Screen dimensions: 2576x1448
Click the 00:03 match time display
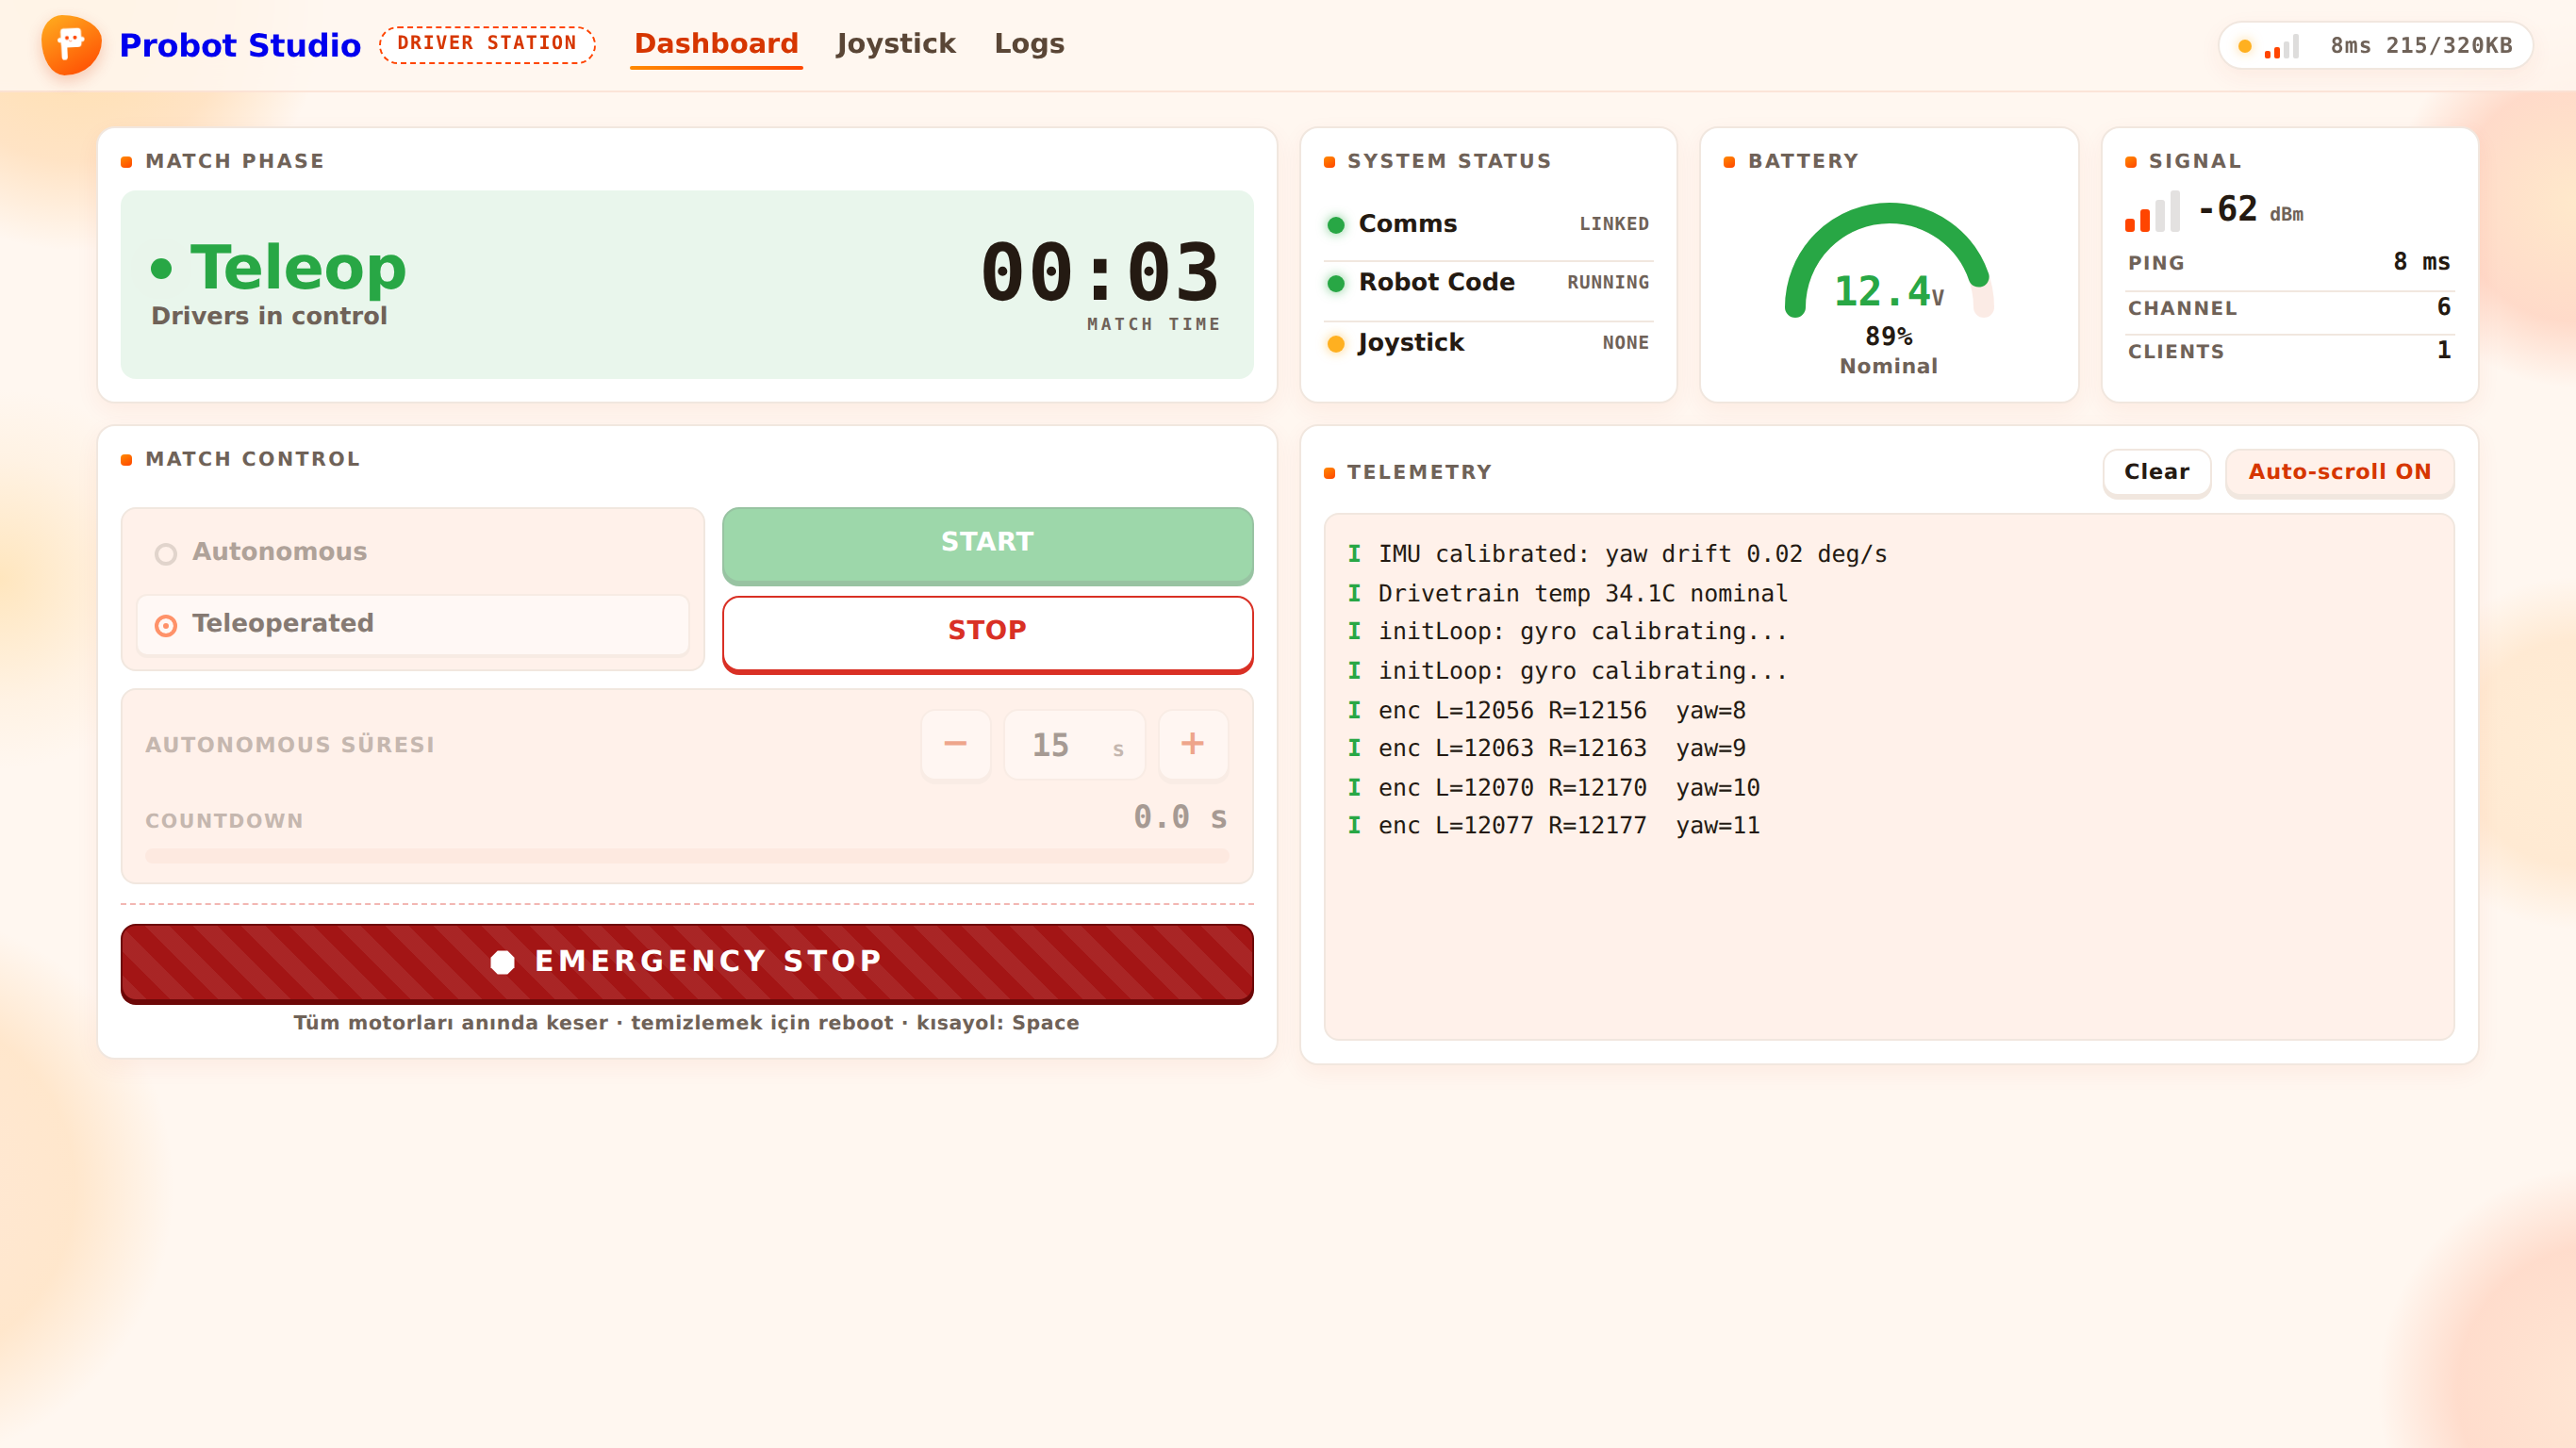1100,272
